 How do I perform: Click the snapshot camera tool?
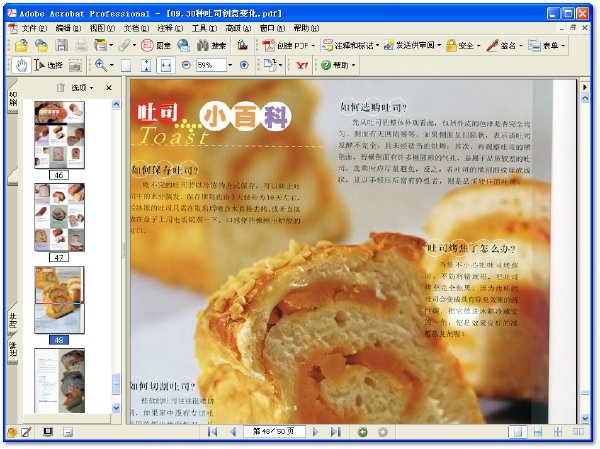click(75, 66)
